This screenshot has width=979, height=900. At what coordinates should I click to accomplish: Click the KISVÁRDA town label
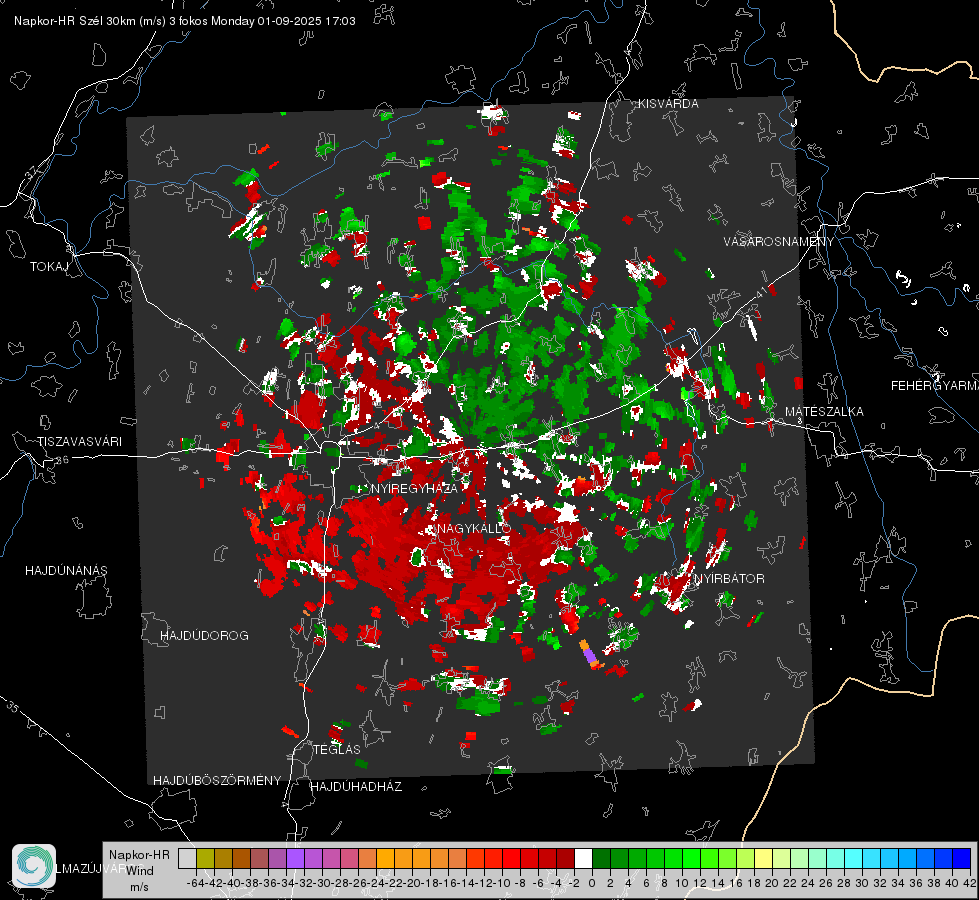[668, 104]
